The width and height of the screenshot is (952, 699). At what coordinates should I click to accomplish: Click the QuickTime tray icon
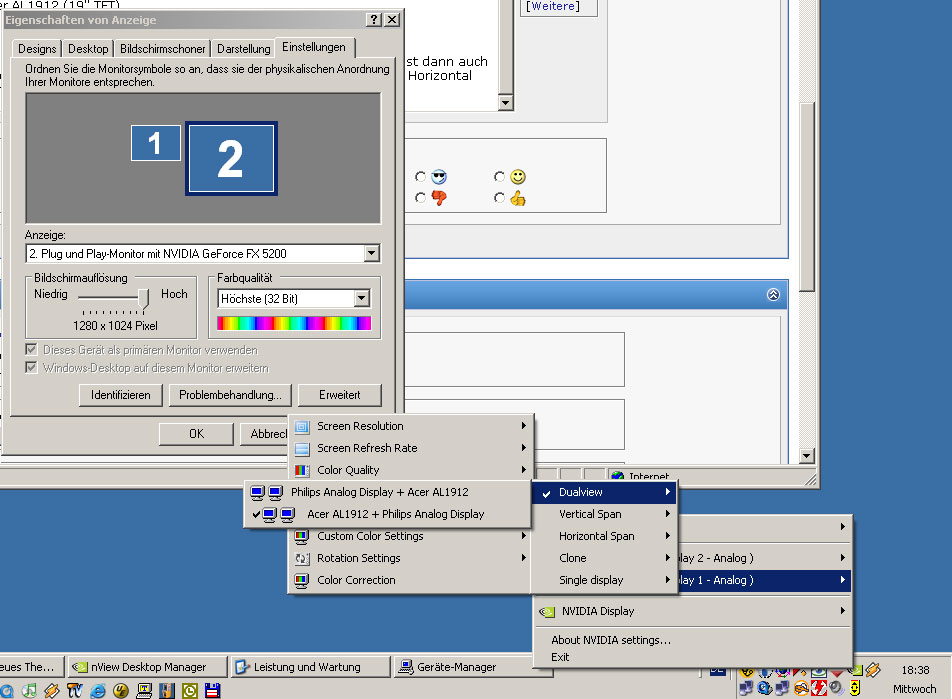(765, 688)
